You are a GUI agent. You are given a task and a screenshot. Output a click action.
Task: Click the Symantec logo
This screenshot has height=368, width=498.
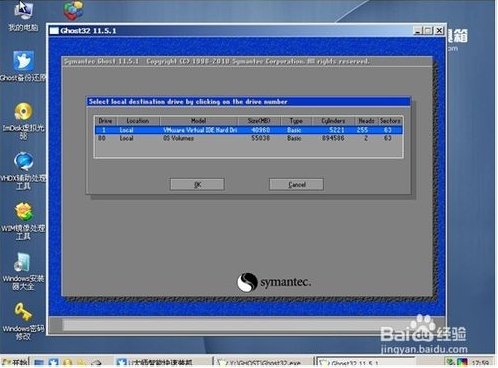(x=274, y=282)
